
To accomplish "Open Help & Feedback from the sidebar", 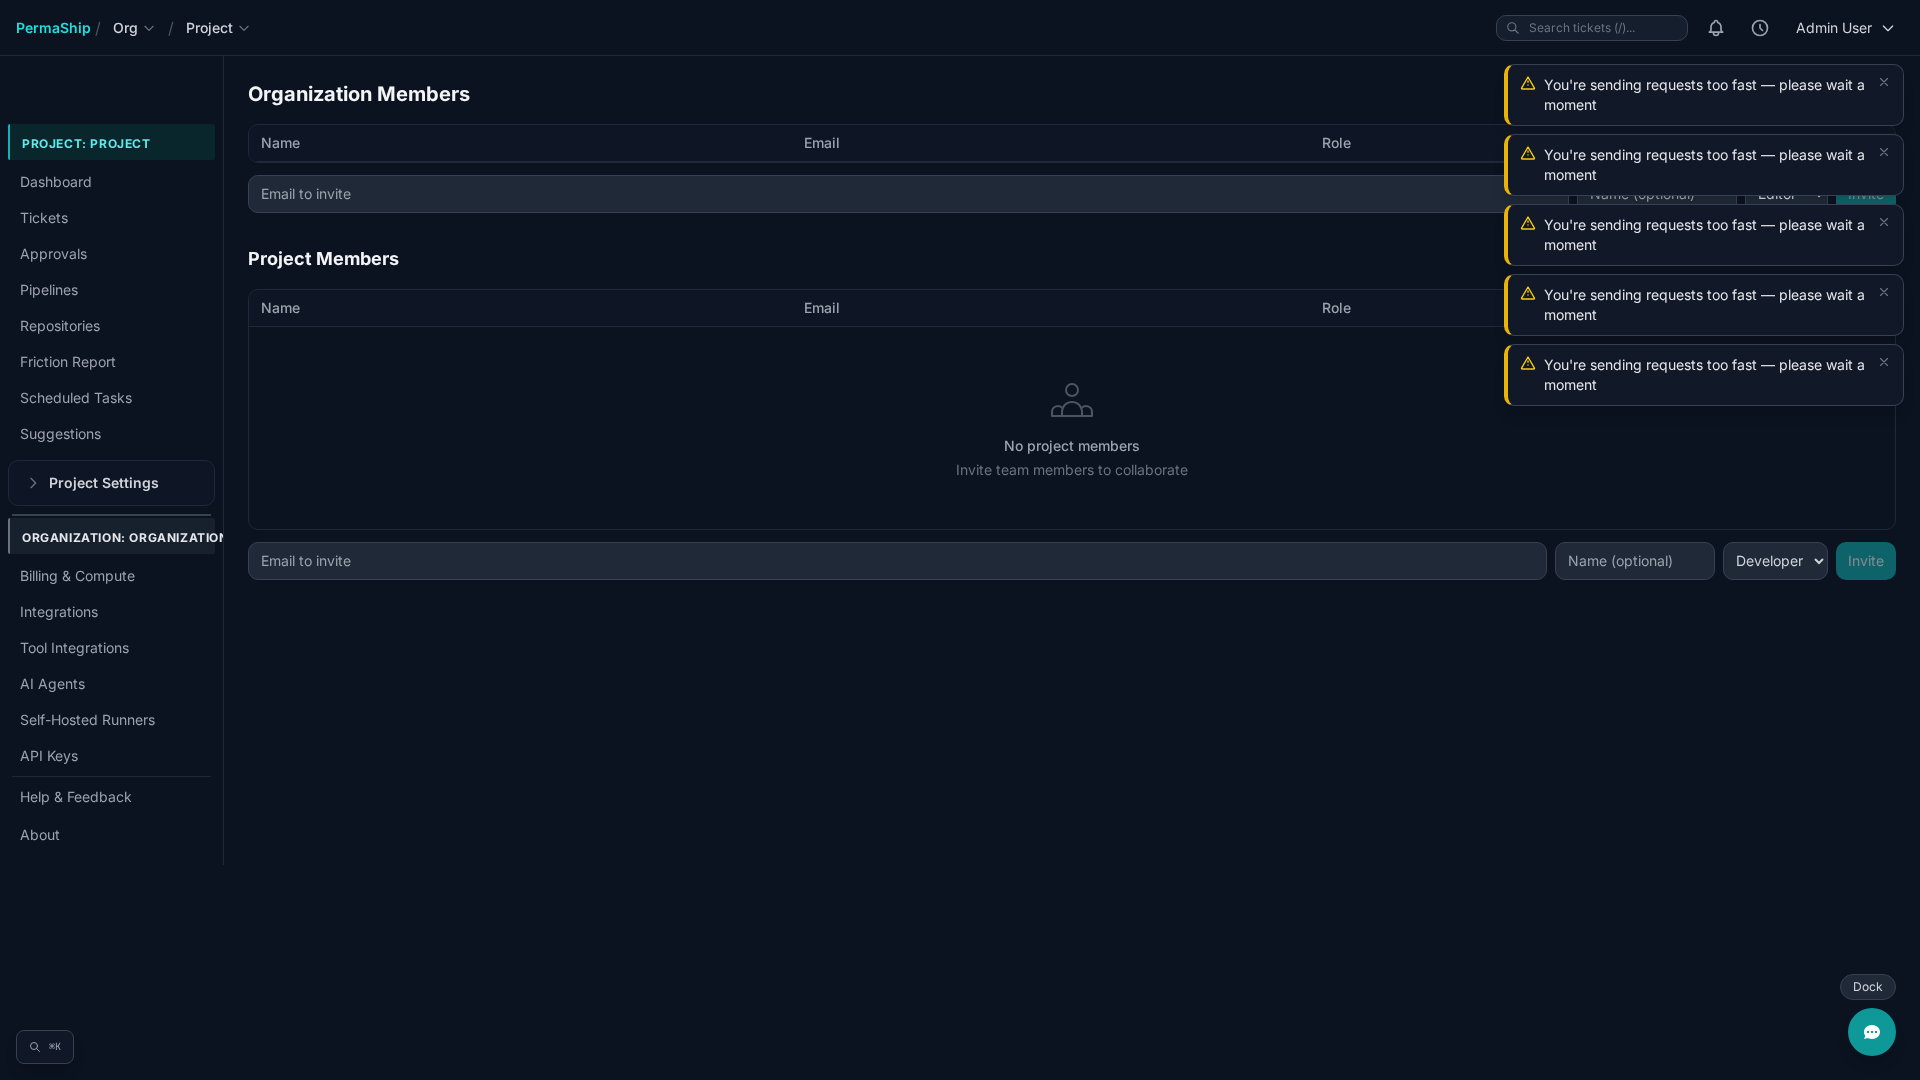I will tap(76, 797).
